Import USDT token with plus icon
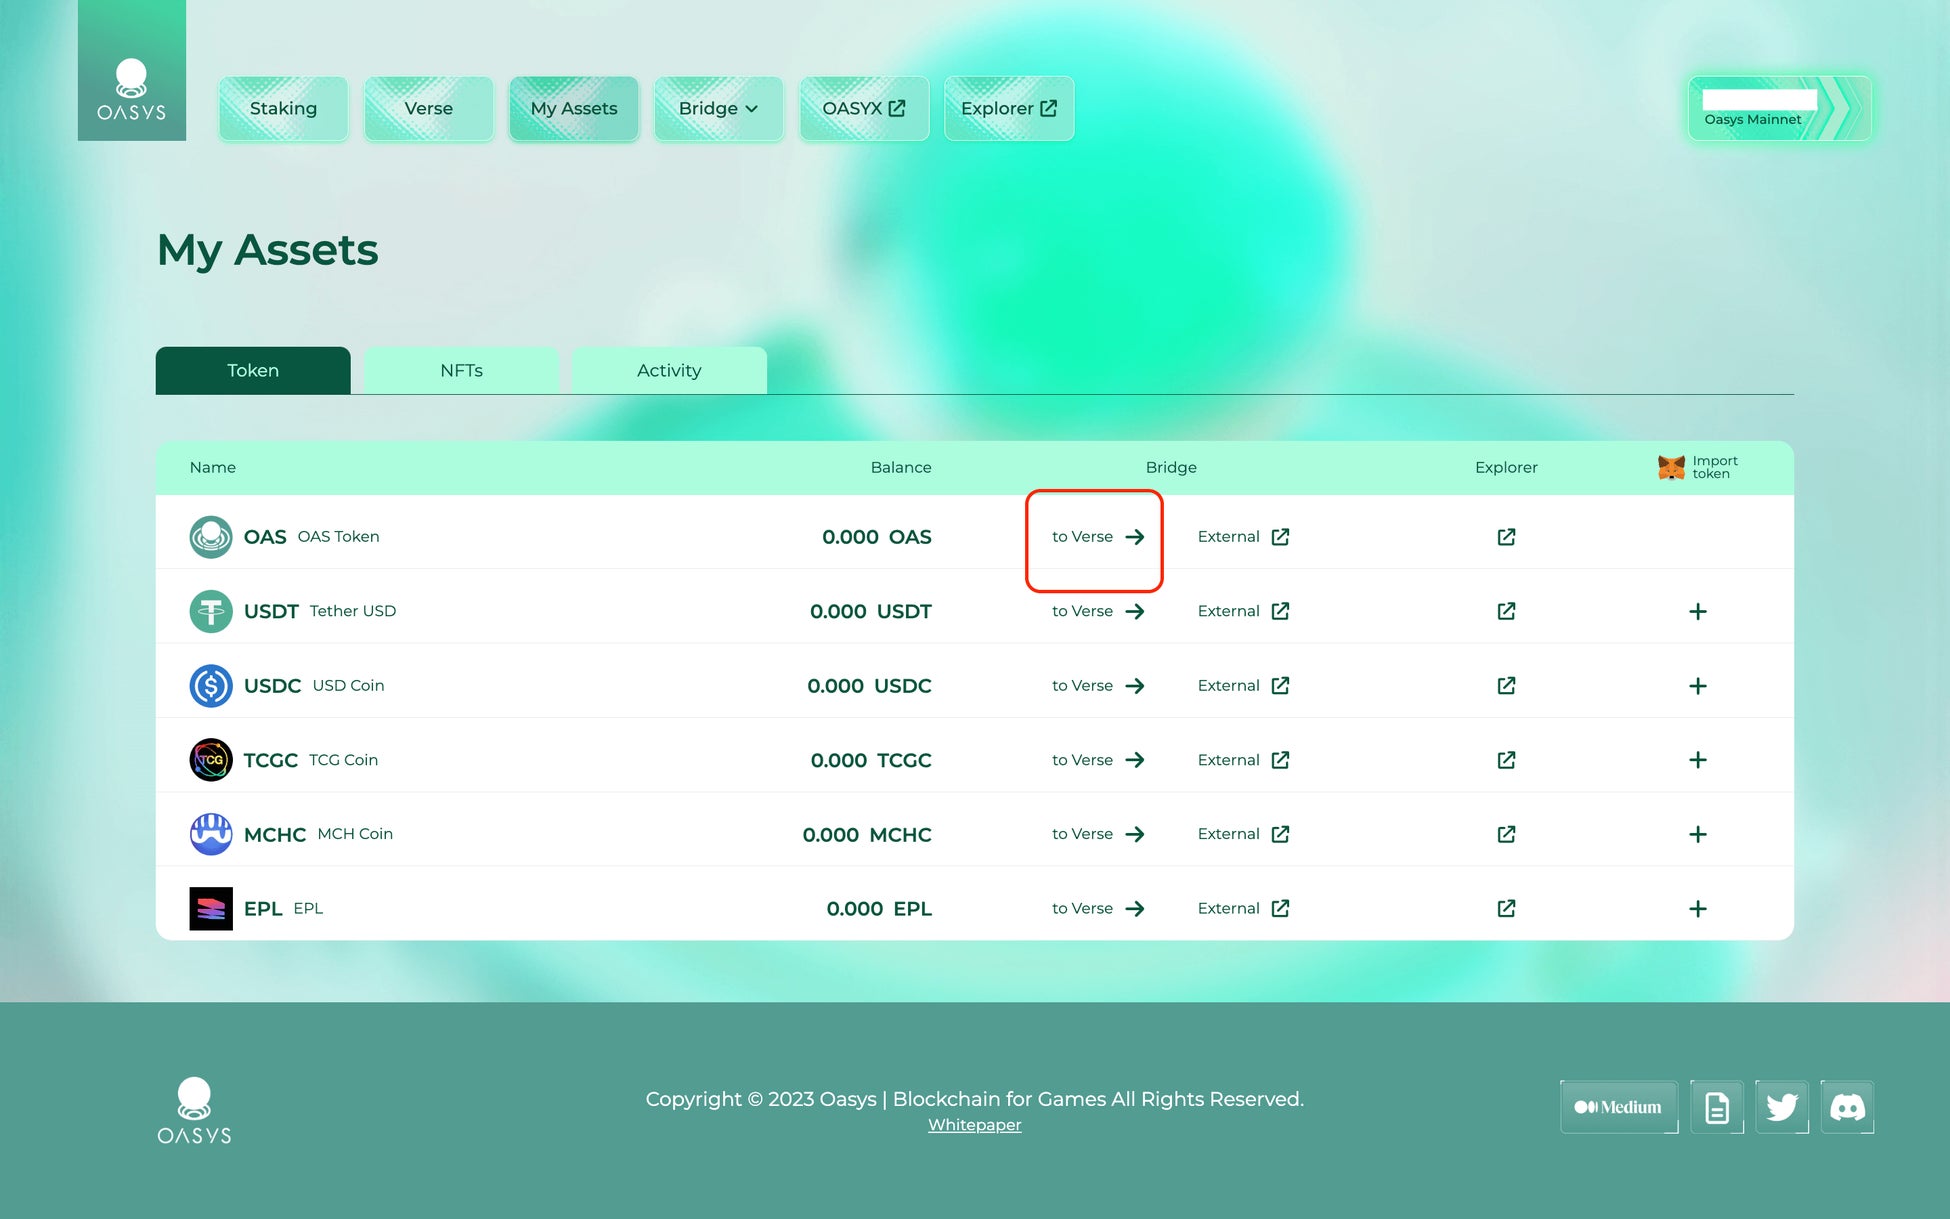 click(1697, 611)
